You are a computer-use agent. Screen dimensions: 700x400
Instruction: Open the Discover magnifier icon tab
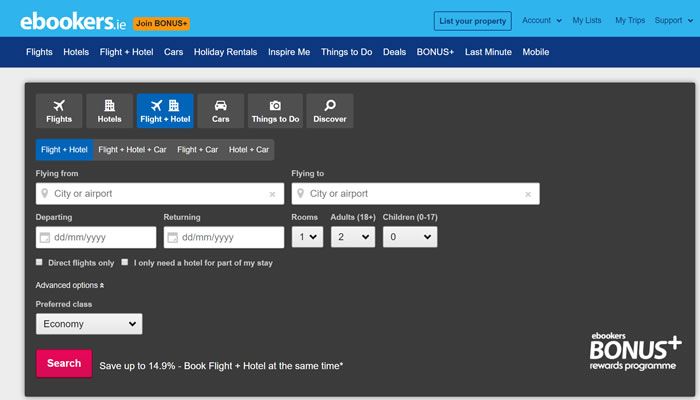tap(329, 111)
